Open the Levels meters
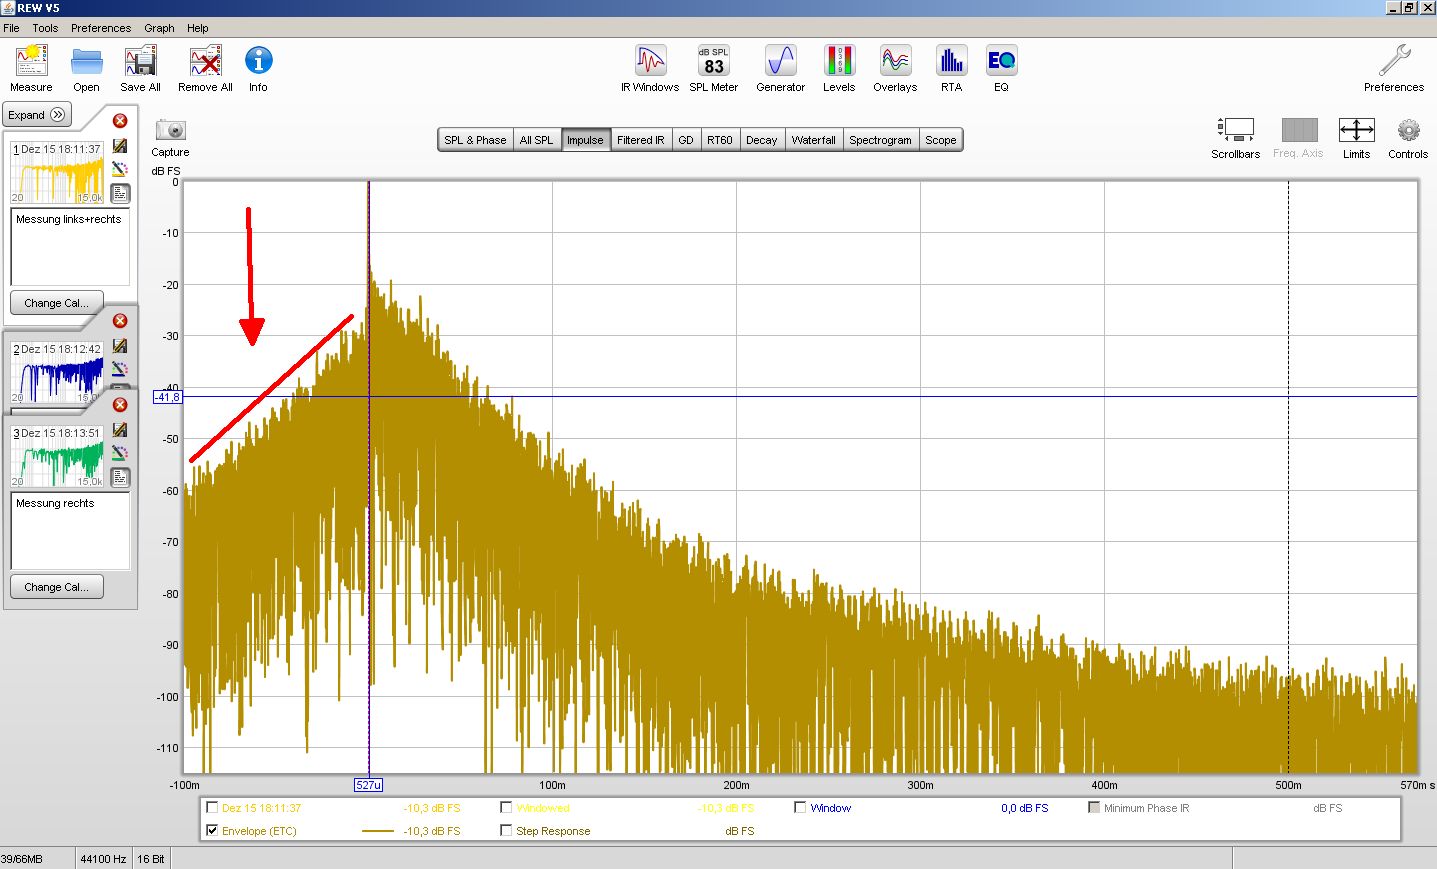The width and height of the screenshot is (1437, 869). pyautogui.click(x=839, y=68)
